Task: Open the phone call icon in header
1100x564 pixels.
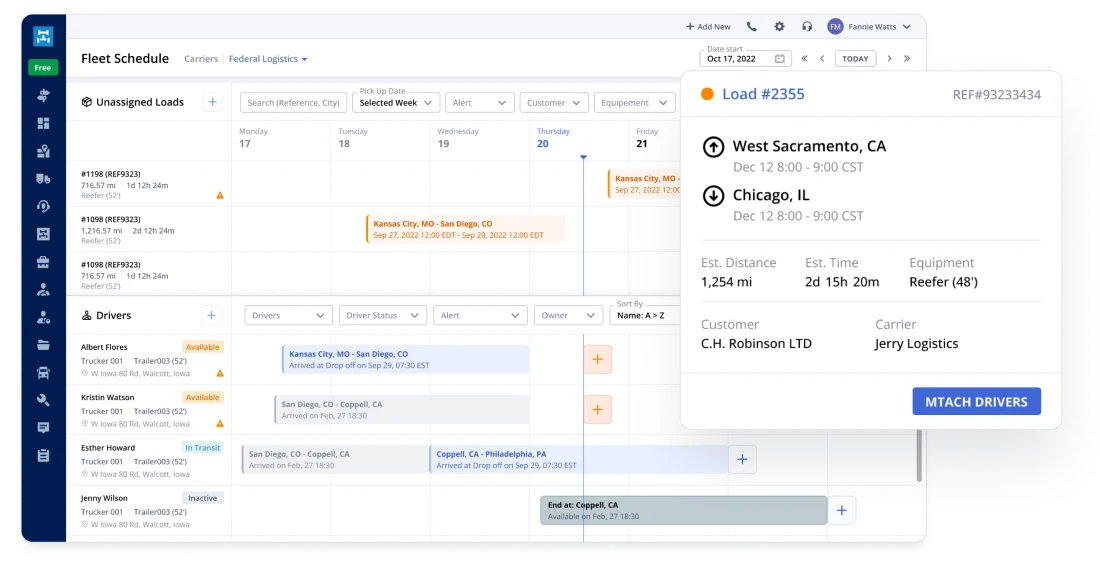Action: pos(752,27)
